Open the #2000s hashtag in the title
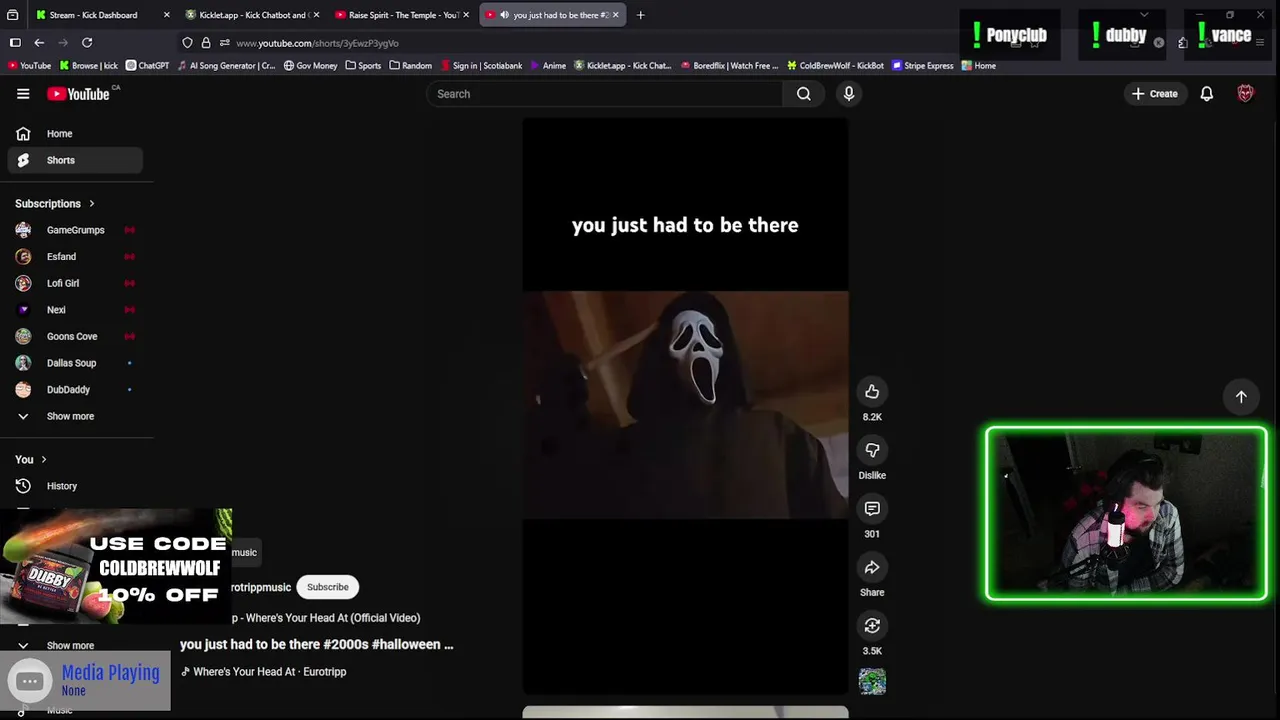The image size is (1280, 720). (345, 645)
